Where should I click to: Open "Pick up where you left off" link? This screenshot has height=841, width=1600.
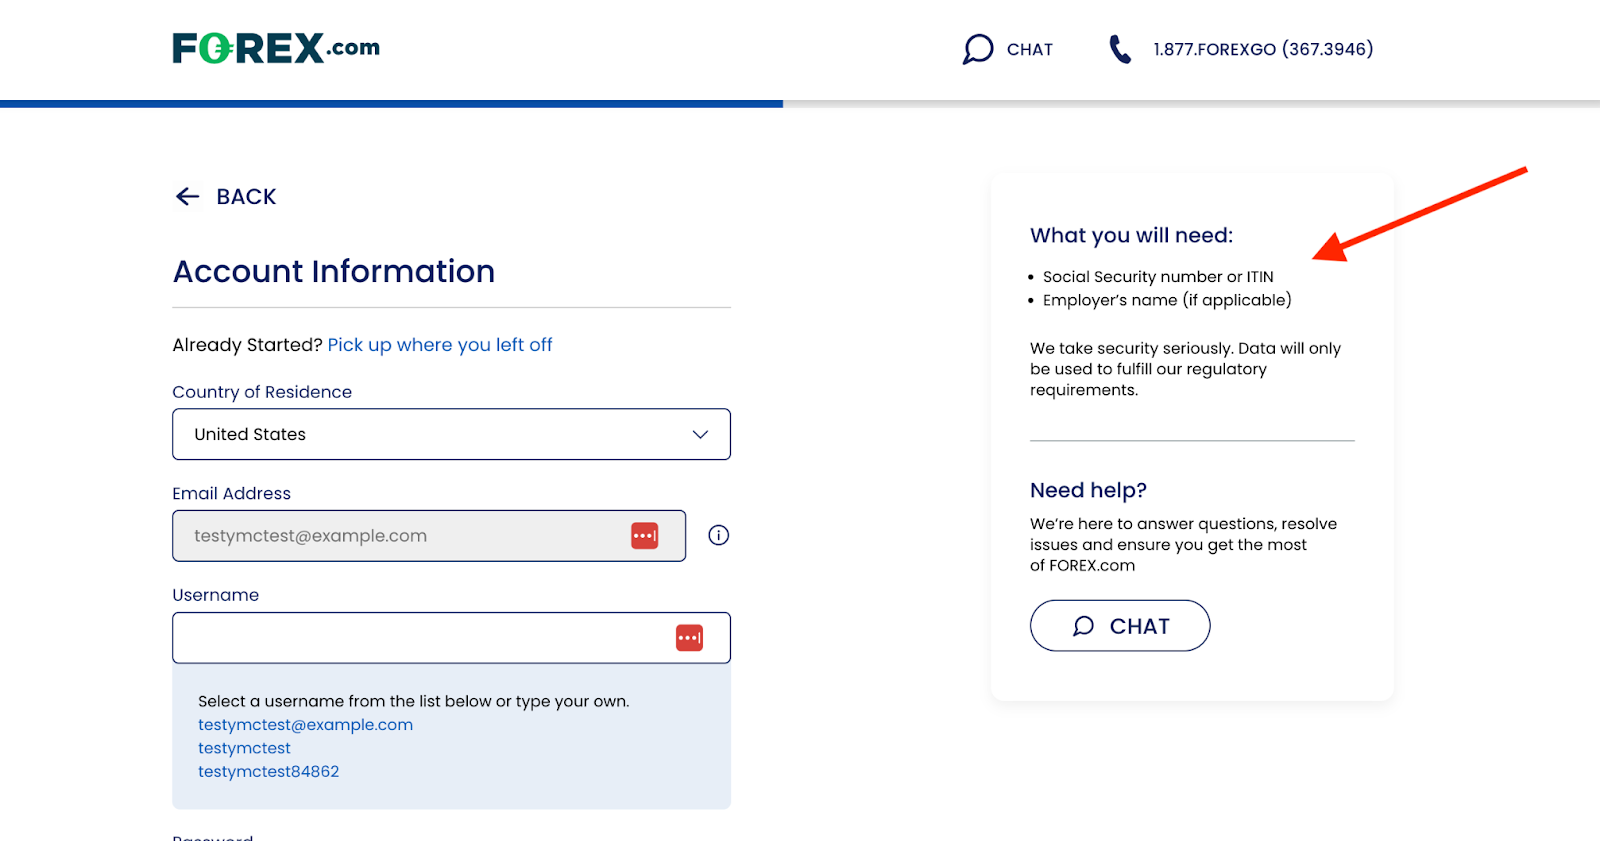[440, 345]
